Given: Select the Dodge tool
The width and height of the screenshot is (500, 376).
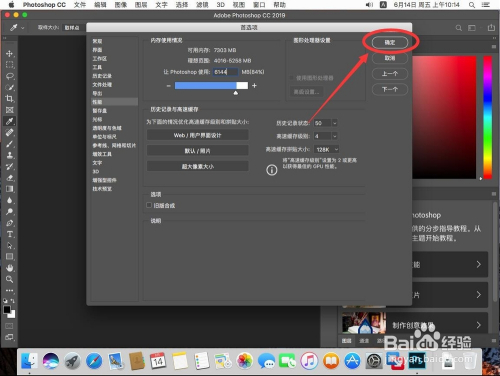Looking at the screenshot, I should [10, 212].
